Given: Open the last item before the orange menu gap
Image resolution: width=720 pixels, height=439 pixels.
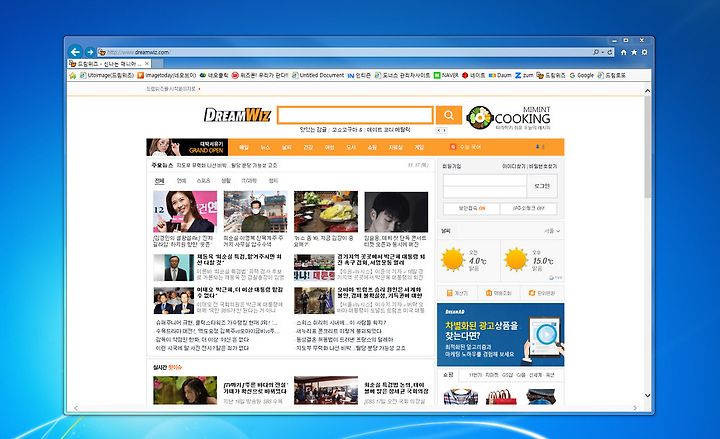Looking at the screenshot, I should click(x=419, y=147).
